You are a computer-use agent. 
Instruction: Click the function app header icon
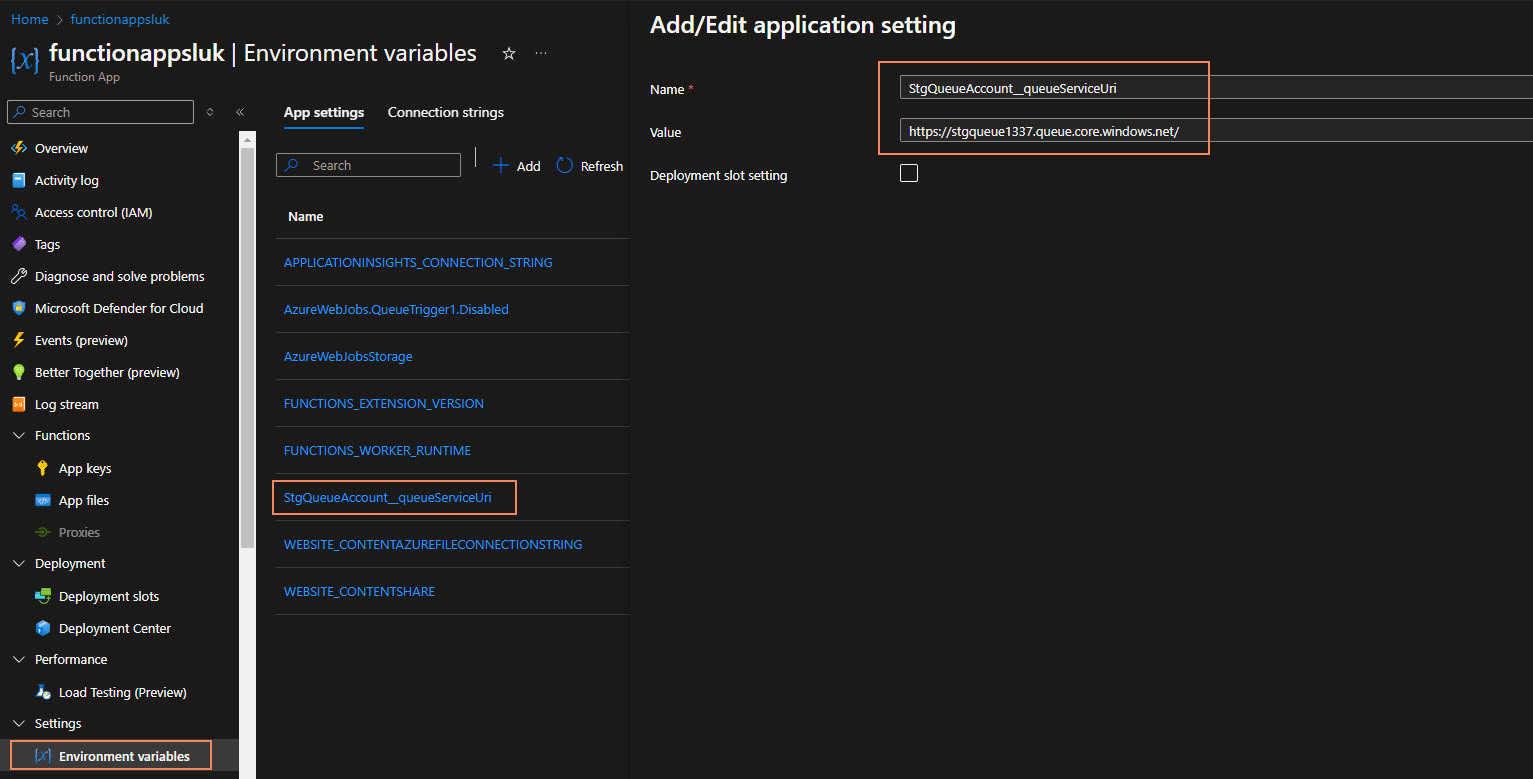pos(25,59)
